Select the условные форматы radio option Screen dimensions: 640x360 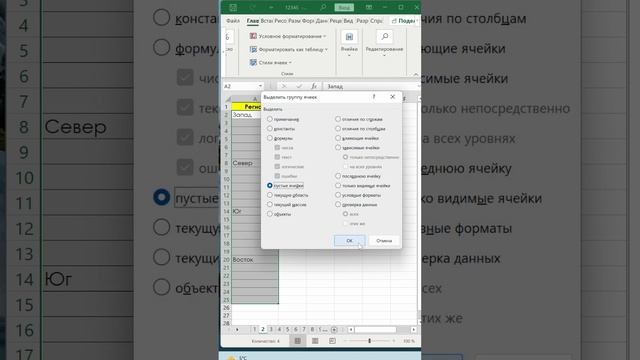point(338,195)
